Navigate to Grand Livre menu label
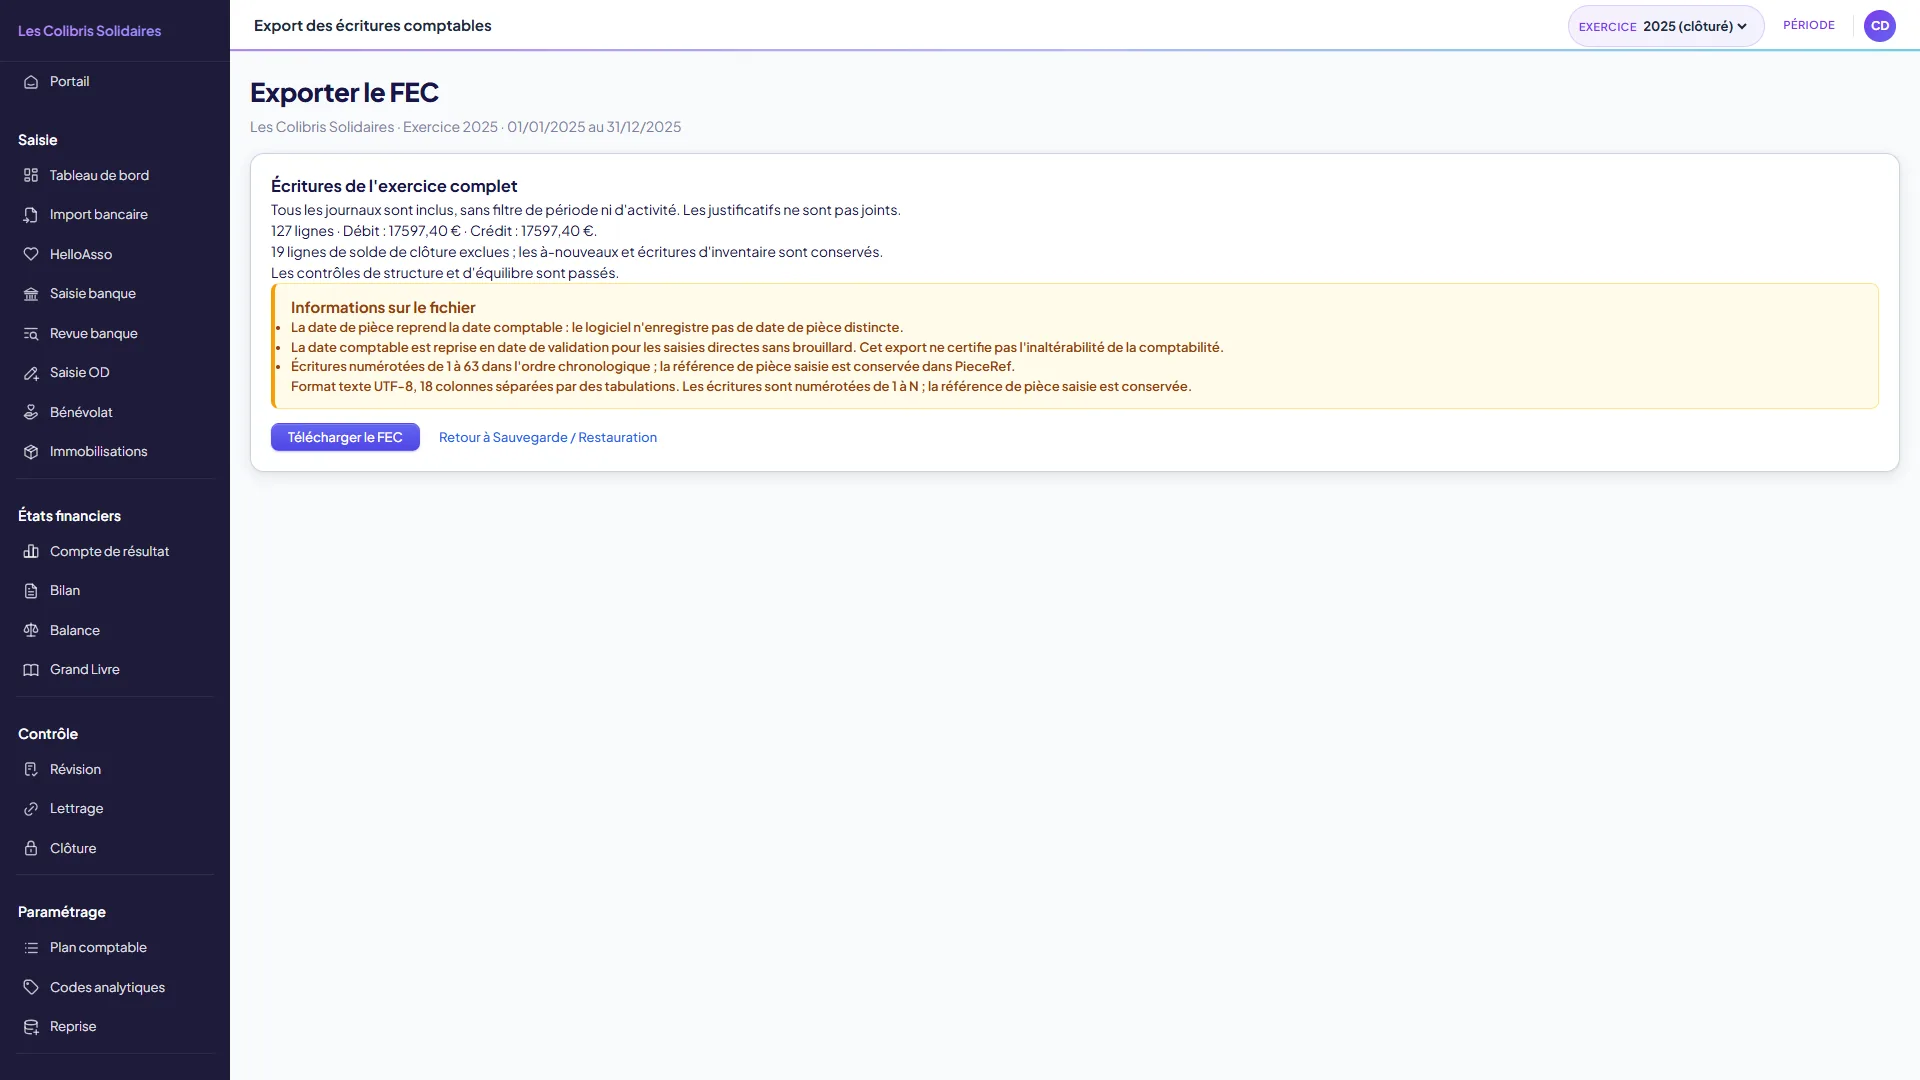Image resolution: width=1920 pixels, height=1080 pixels. point(85,670)
